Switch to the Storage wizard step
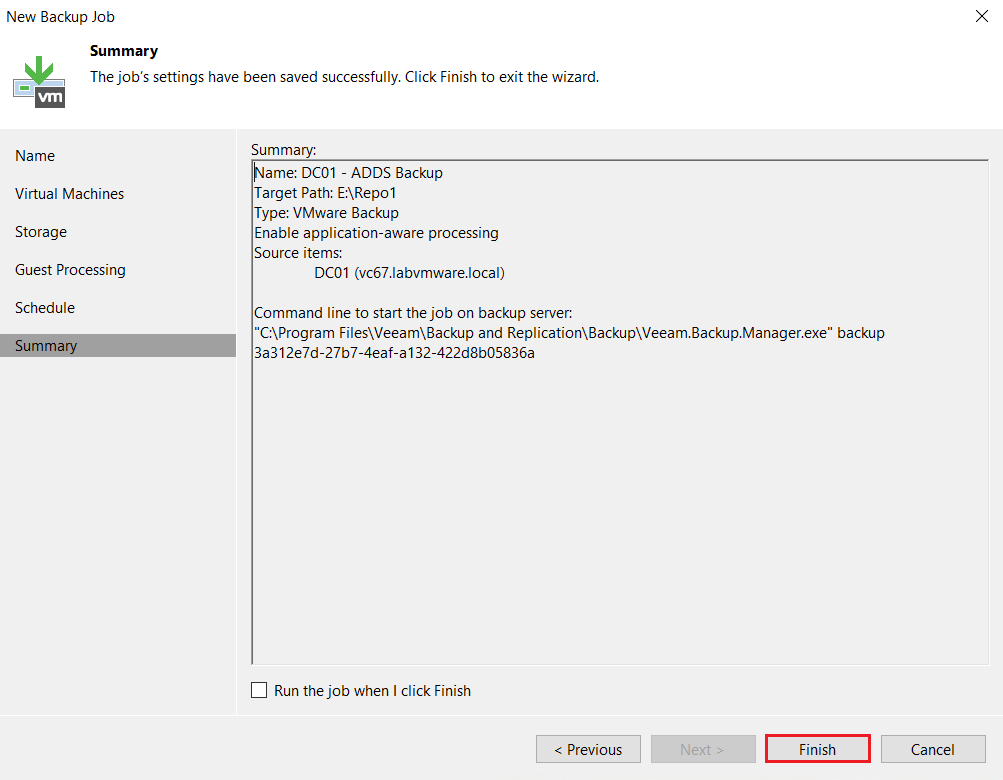The width and height of the screenshot is (1003, 780). 41,232
